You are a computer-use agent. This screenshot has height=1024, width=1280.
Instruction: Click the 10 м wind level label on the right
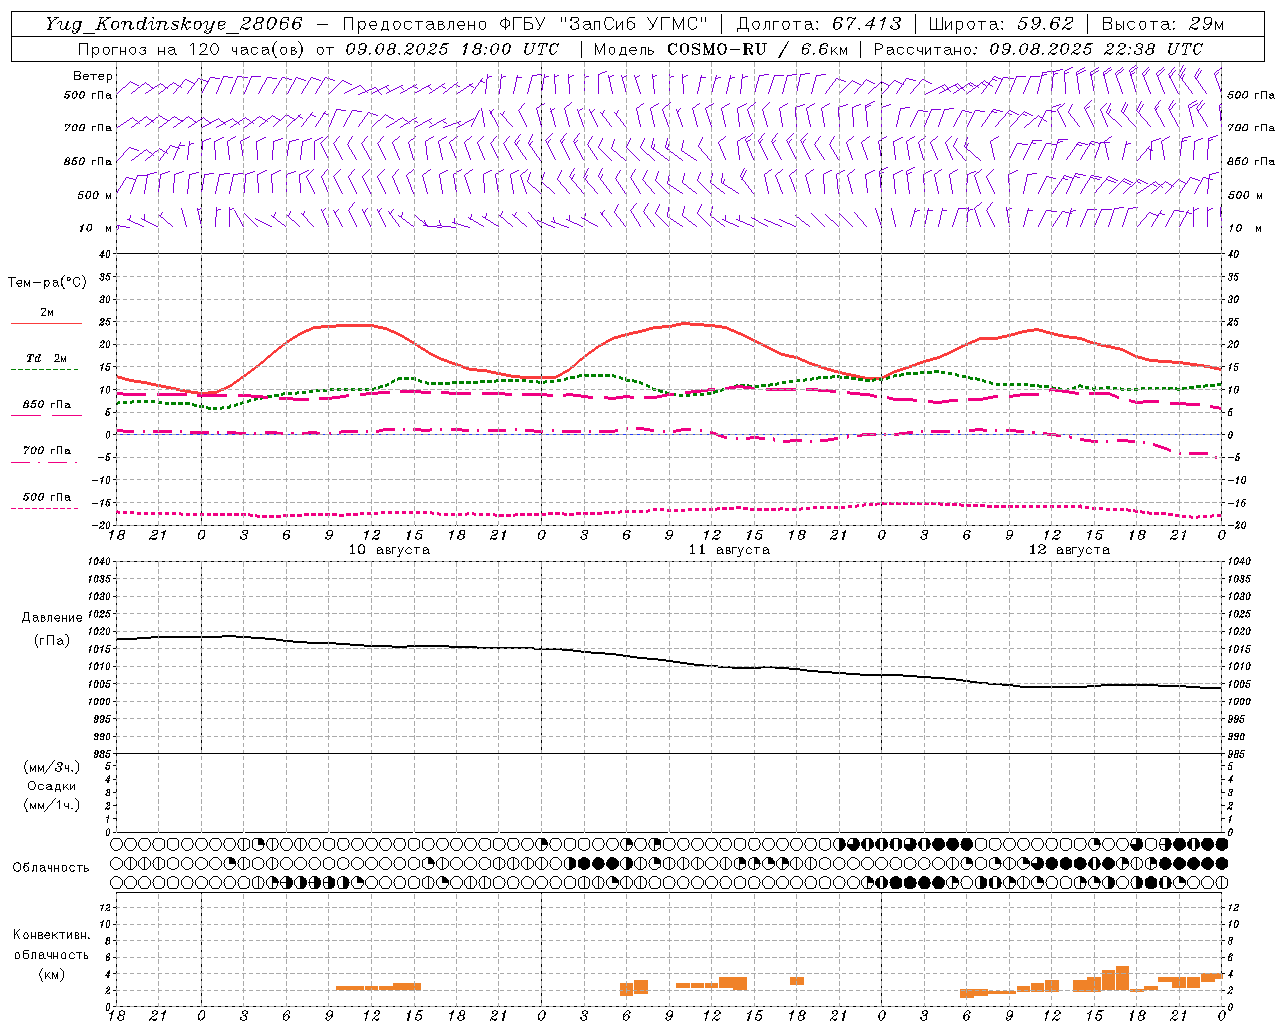(1244, 228)
